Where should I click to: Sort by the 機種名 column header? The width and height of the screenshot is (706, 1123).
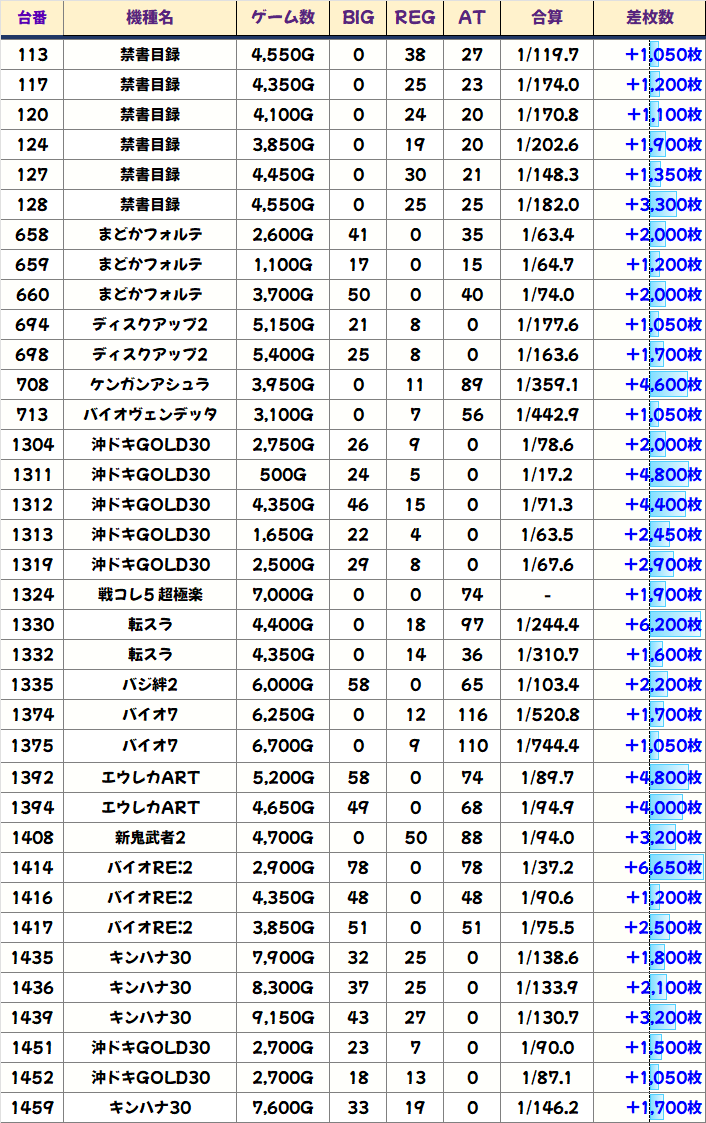point(150,18)
